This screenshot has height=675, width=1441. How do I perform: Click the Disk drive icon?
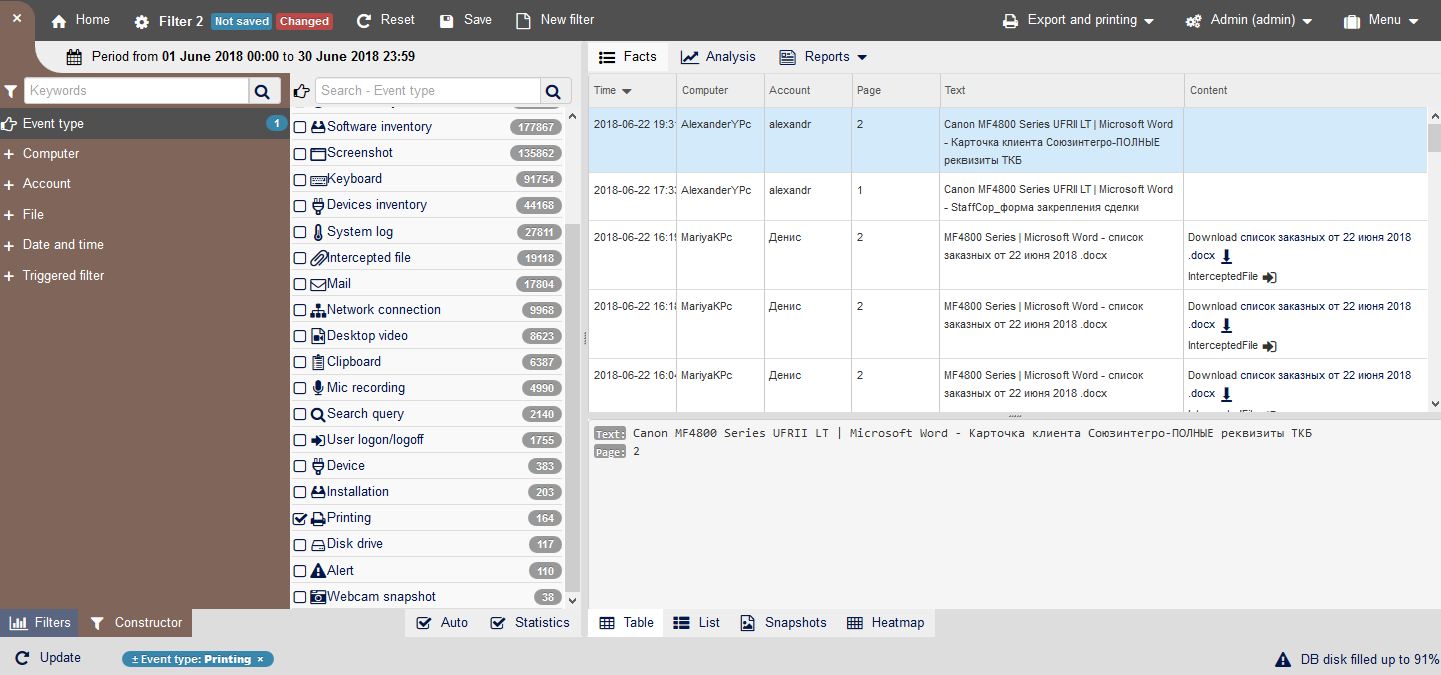pos(318,544)
